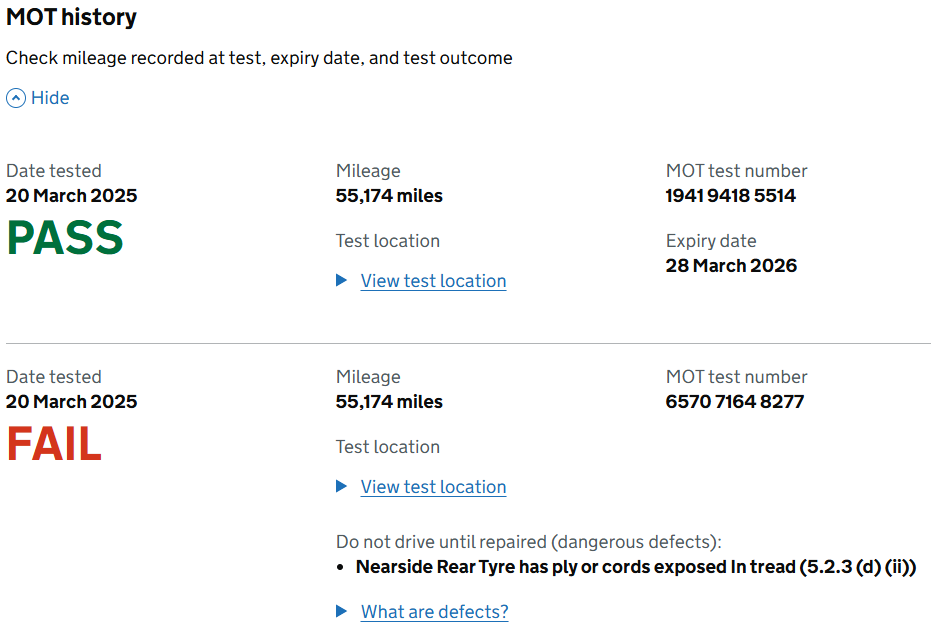Select Date tested label in PASS section

point(53,171)
